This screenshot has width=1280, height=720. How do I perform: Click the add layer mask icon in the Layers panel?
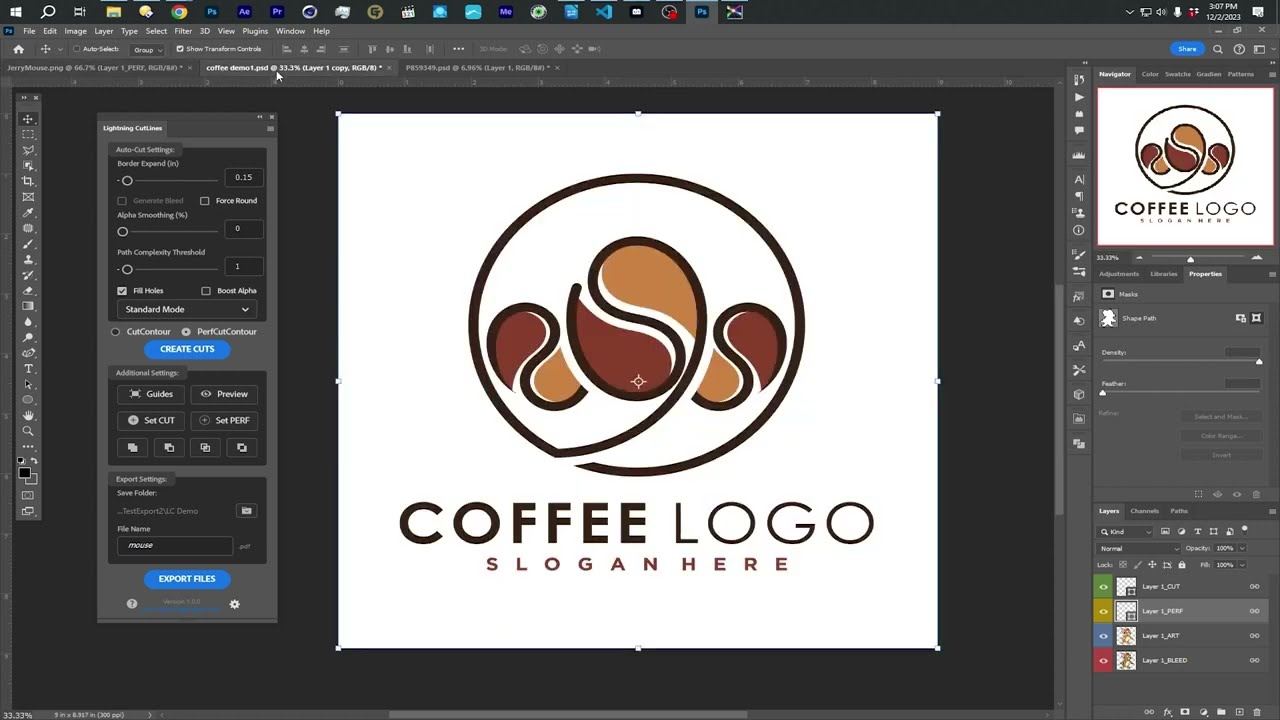[x=1186, y=712]
